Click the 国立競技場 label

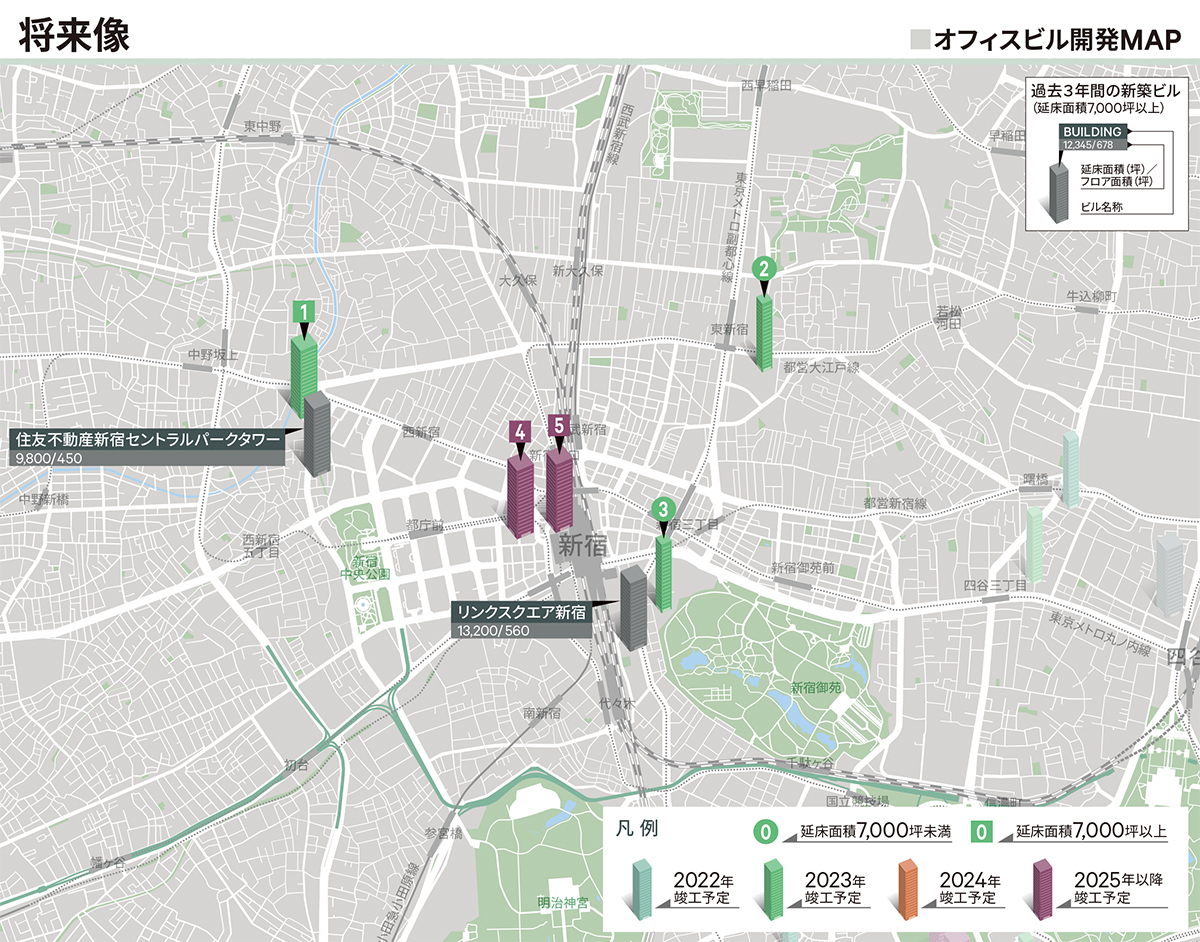point(856,801)
